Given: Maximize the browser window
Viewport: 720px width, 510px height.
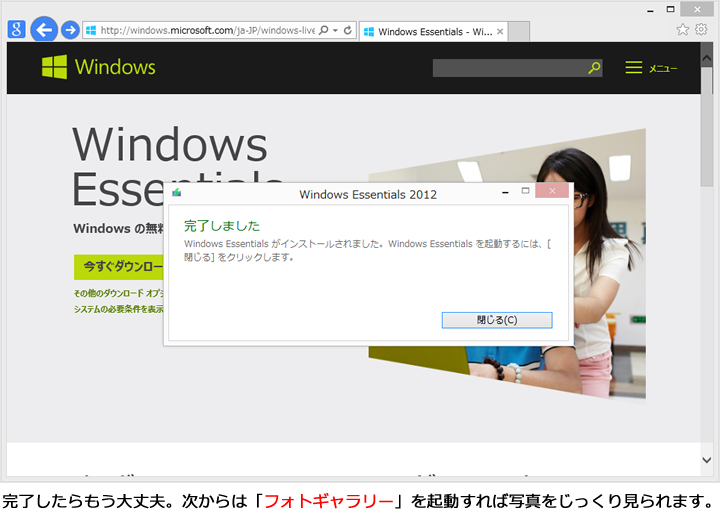Looking at the screenshot, I should pos(670,9).
